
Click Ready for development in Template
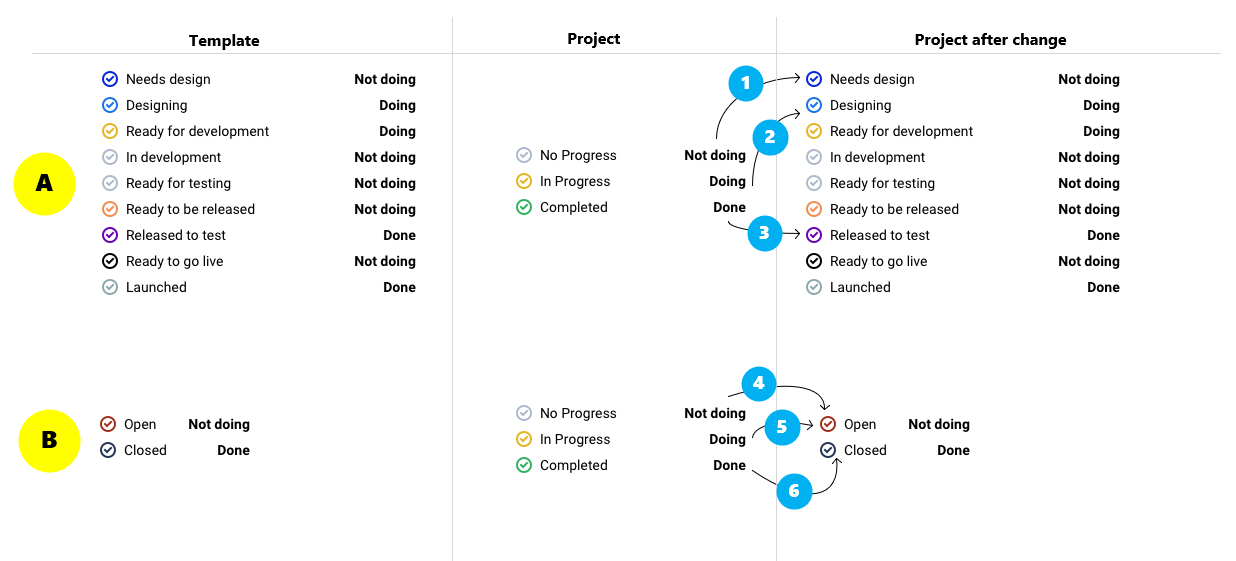(197, 131)
